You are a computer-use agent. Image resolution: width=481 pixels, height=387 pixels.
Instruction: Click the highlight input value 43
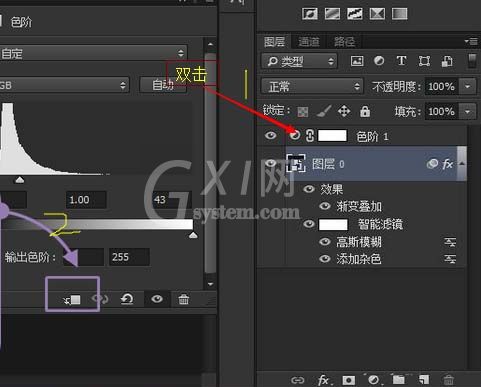pyautogui.click(x=172, y=200)
